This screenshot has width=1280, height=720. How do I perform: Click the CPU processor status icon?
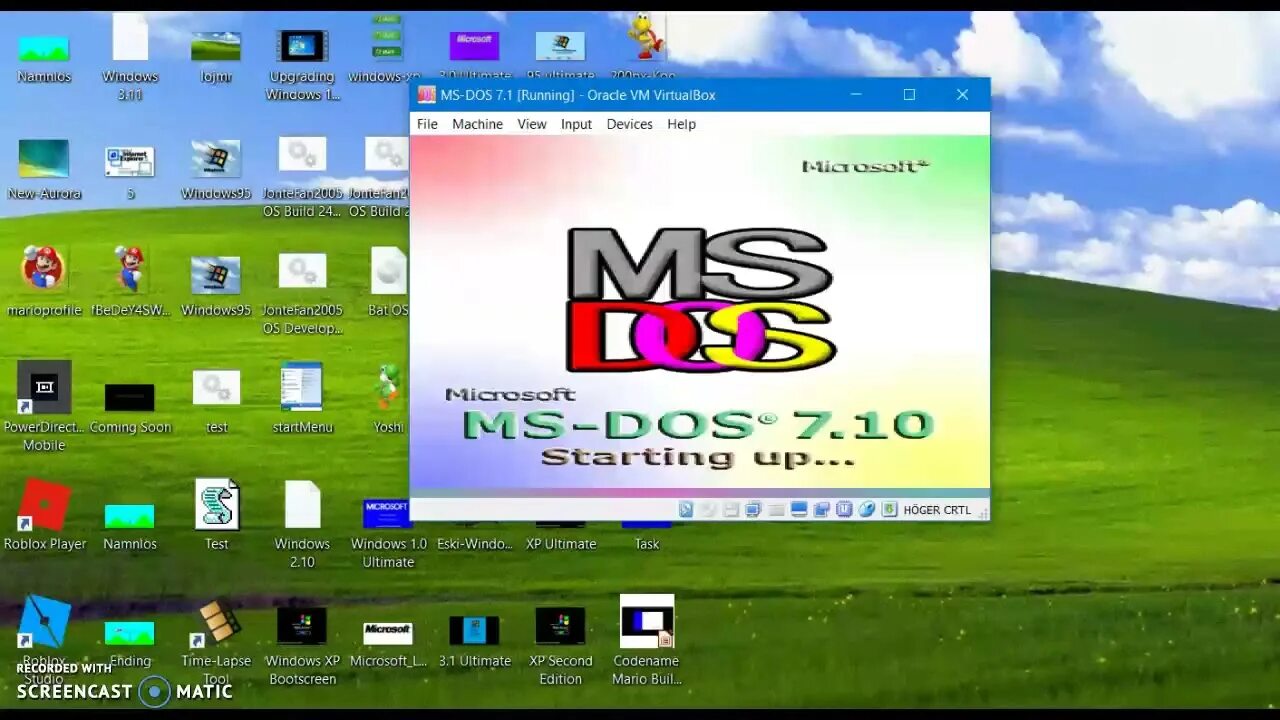coord(844,510)
